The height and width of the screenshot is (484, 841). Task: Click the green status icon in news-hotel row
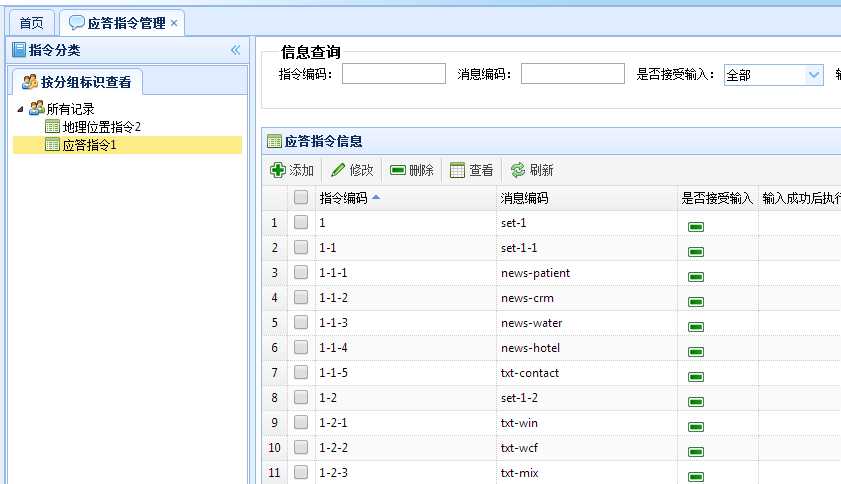tap(696, 352)
